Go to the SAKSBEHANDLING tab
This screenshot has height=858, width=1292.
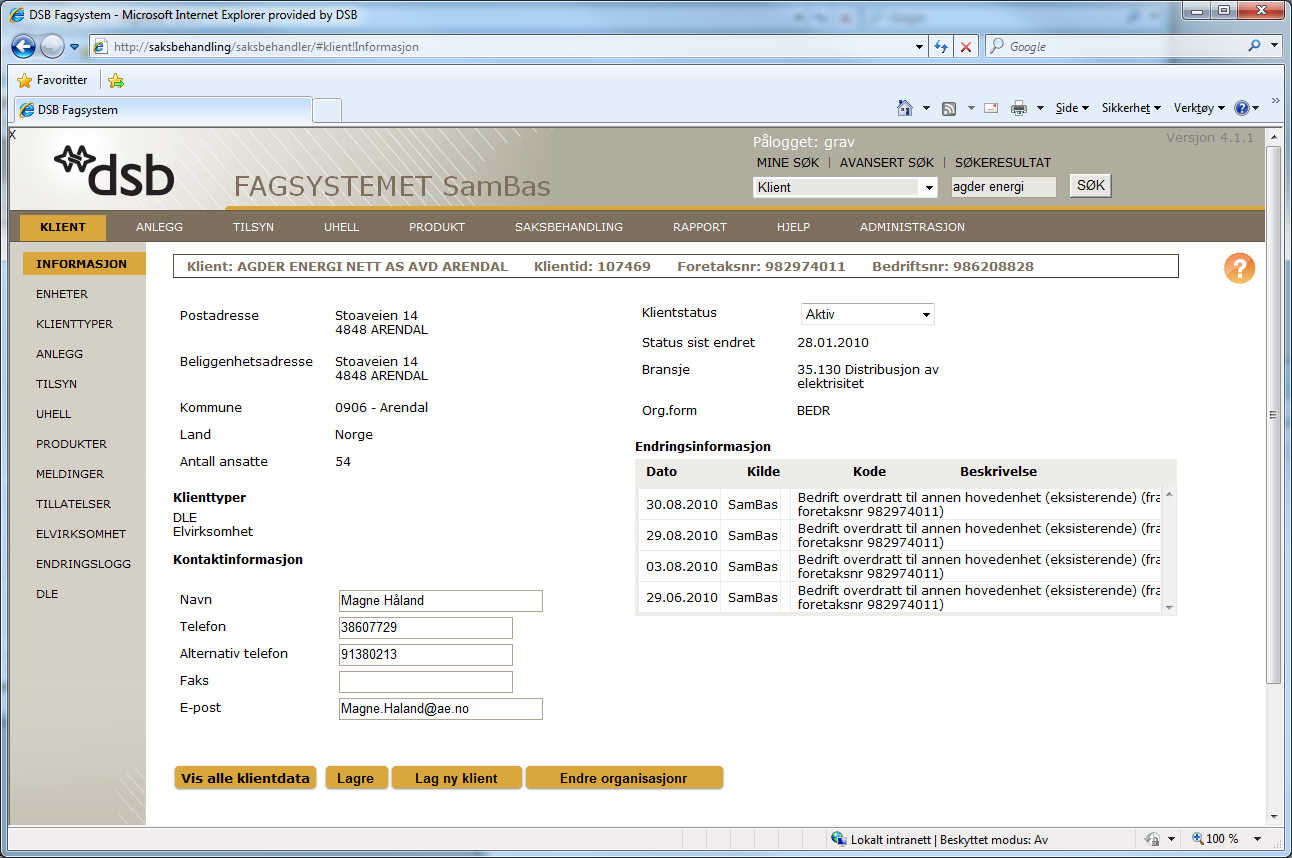569,227
